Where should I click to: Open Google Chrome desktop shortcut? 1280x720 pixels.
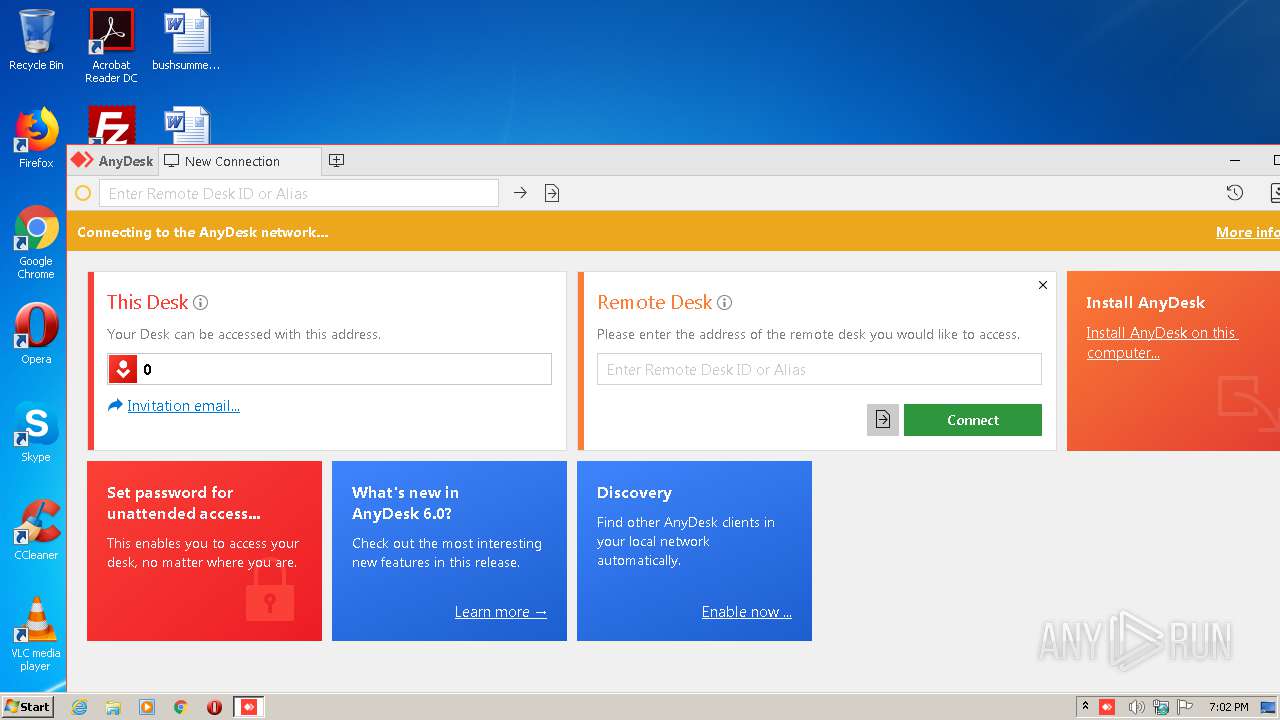pos(36,243)
